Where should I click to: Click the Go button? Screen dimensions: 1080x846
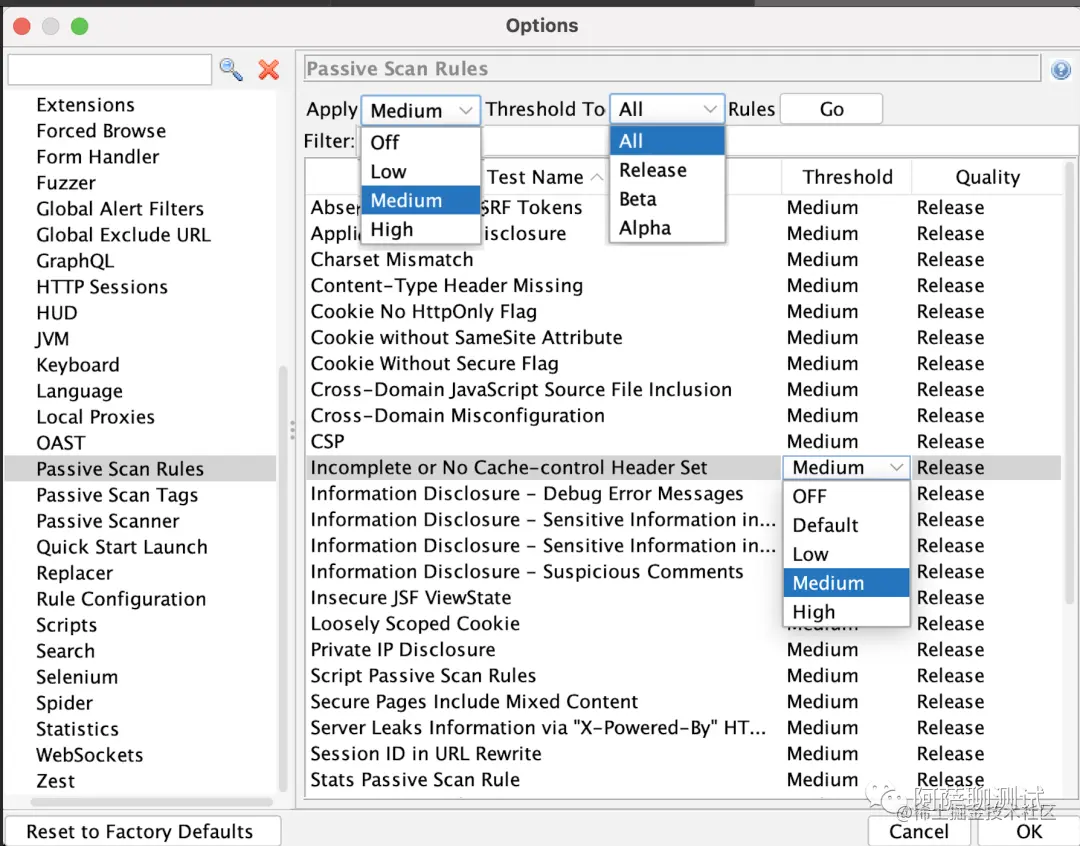pyautogui.click(x=831, y=110)
